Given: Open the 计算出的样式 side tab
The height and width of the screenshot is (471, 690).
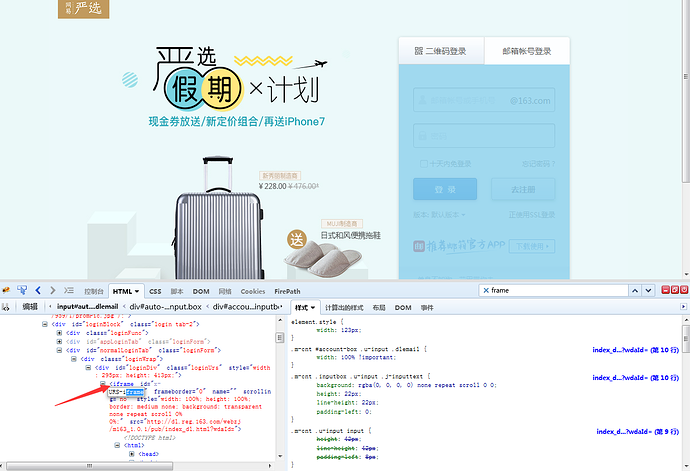Looking at the screenshot, I should 344,308.
